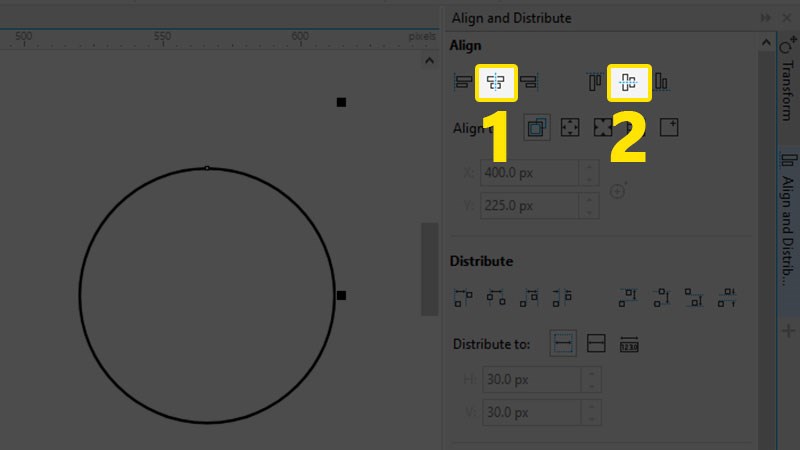This screenshot has height=450, width=800.
Task: Decrease the V spacing with down arrow
Action: point(591,419)
